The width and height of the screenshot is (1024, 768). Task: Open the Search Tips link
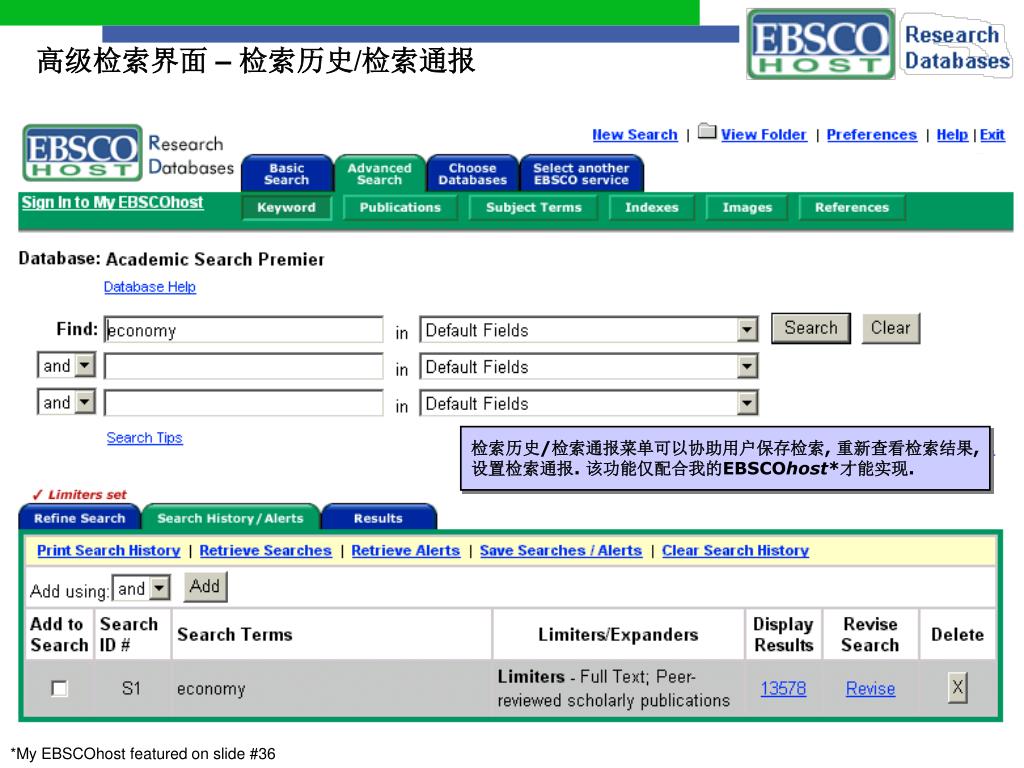point(144,438)
